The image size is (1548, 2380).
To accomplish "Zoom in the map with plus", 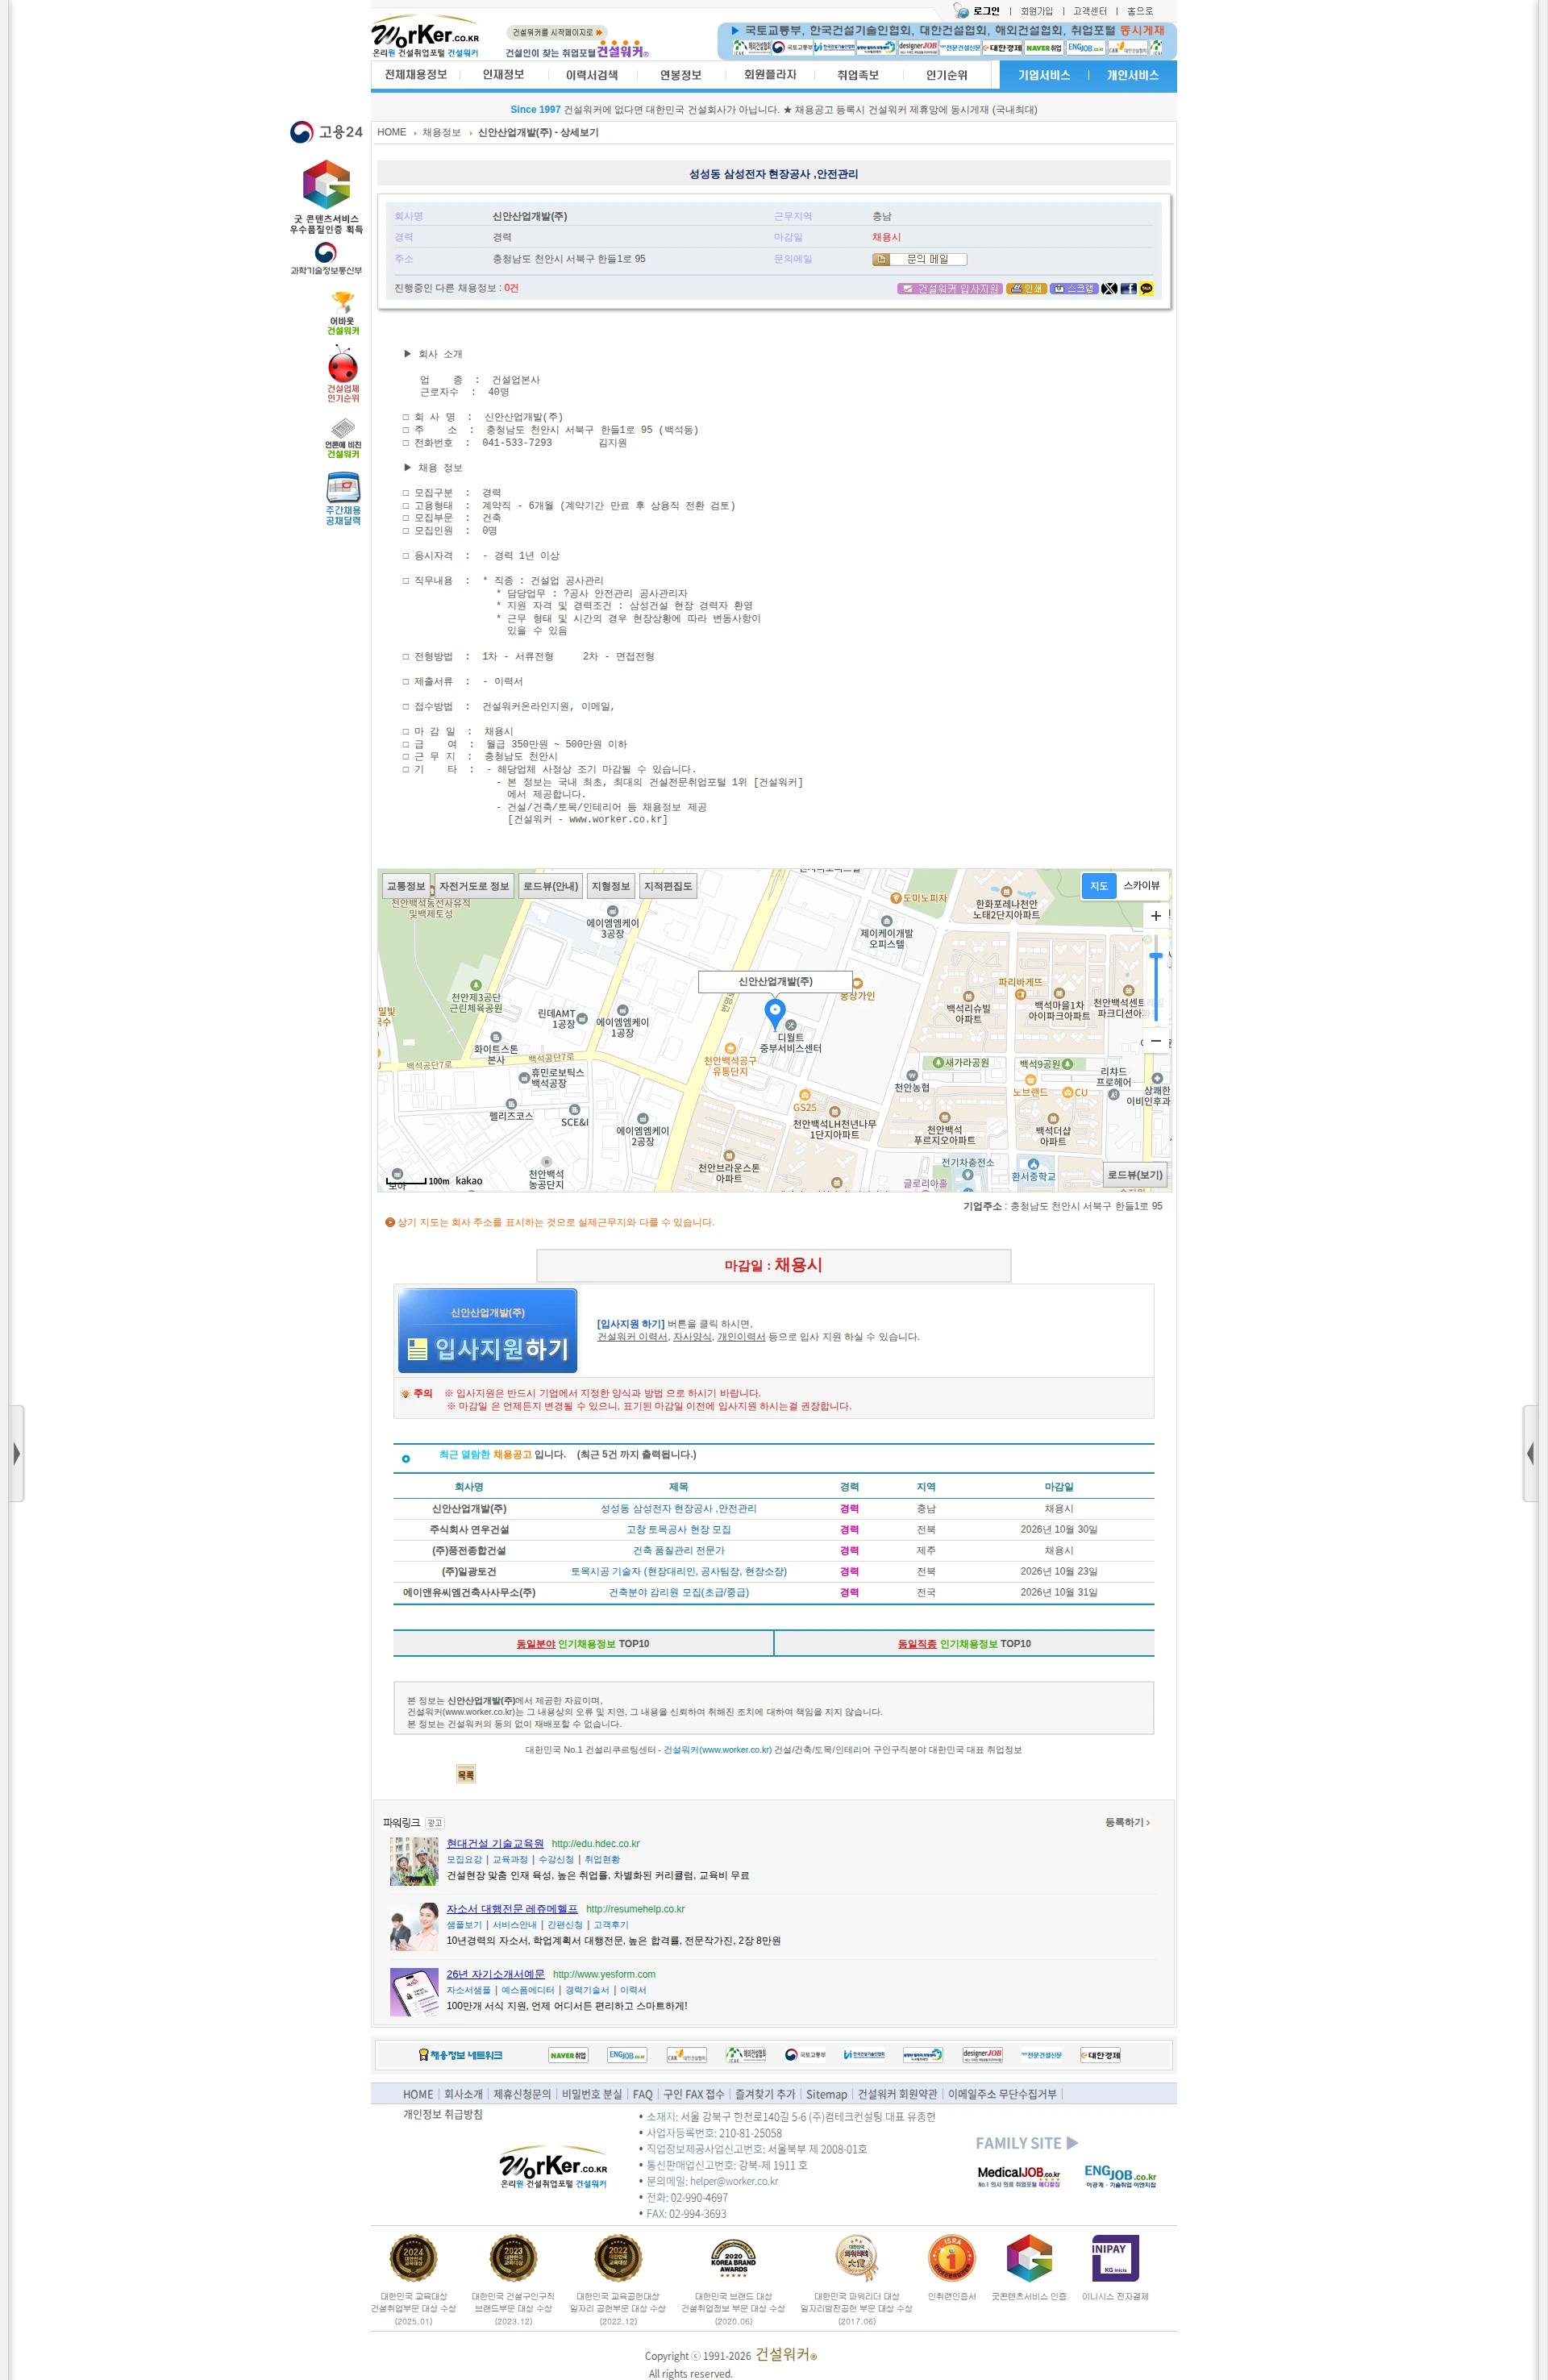I will pyautogui.click(x=1155, y=915).
